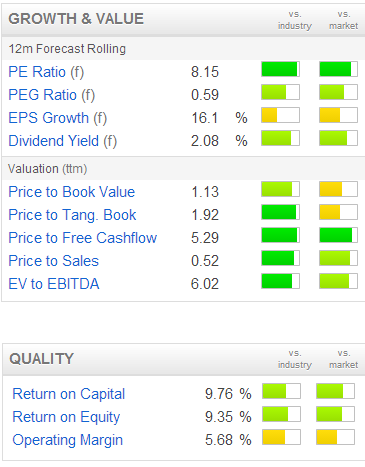Click Operating Margin vs. industry bar
Screen dimensions: 365x467
point(281,437)
